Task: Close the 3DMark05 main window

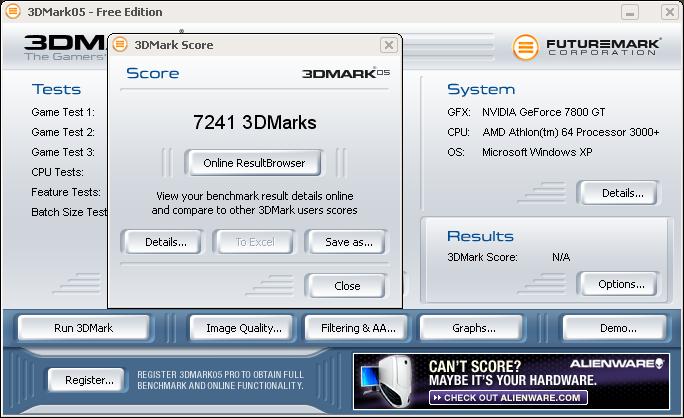Action: (x=669, y=12)
